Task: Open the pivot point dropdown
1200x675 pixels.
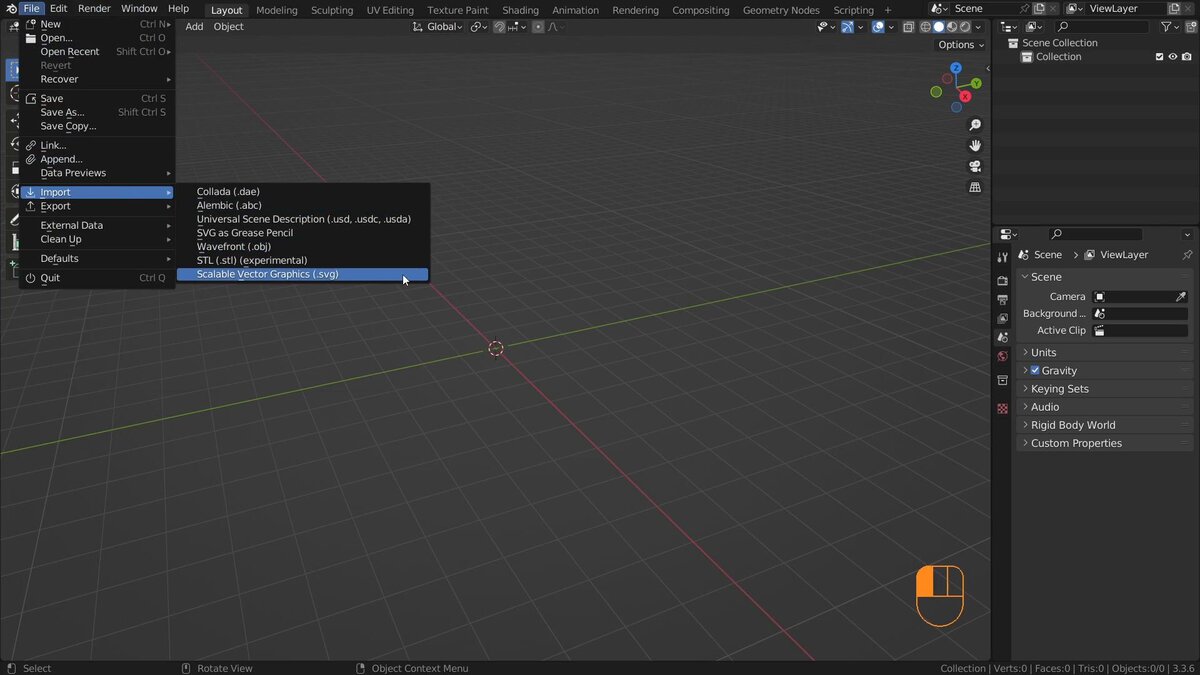Action: (479, 27)
